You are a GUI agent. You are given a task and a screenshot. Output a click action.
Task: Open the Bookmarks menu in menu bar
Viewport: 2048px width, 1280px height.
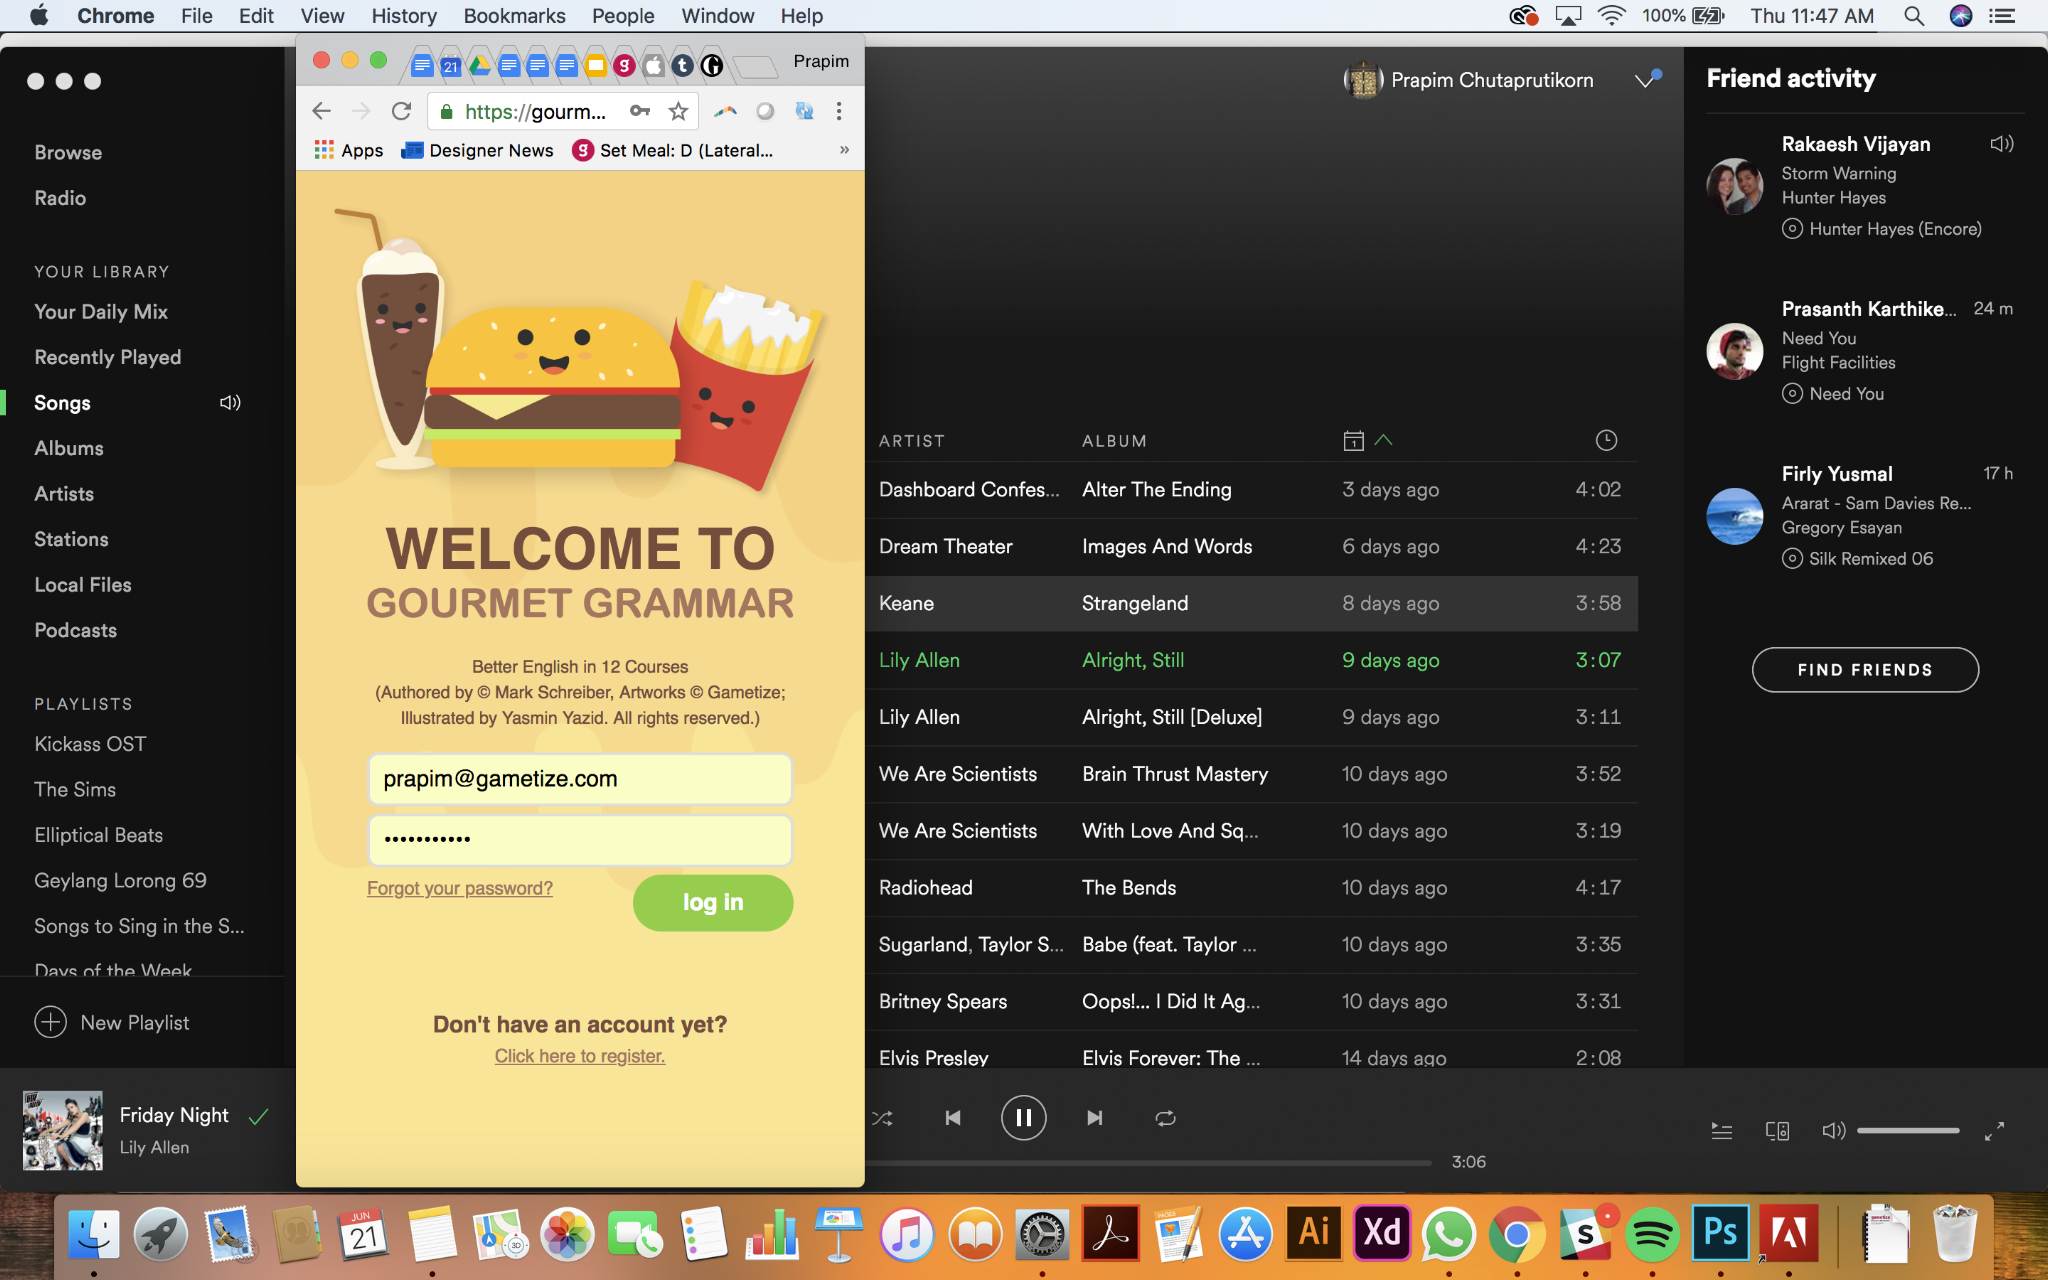[514, 16]
